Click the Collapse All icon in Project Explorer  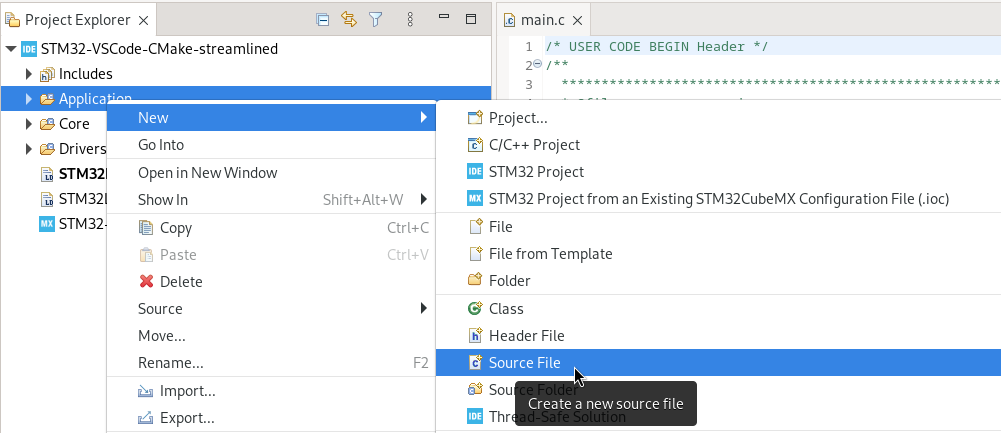point(323,19)
